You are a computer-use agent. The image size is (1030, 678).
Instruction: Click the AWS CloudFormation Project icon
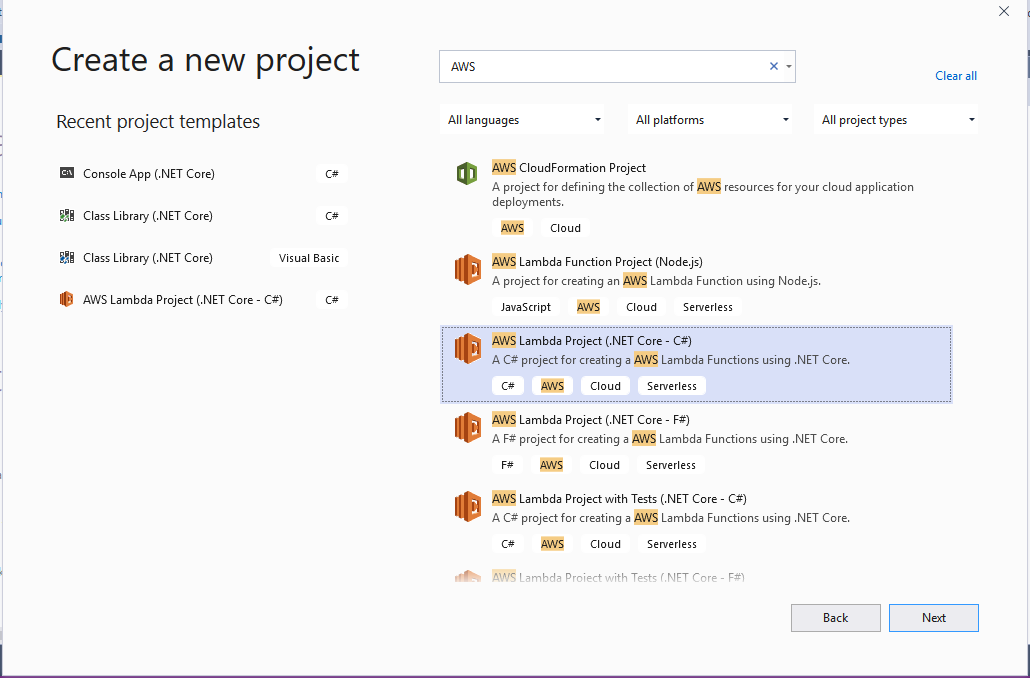[467, 174]
